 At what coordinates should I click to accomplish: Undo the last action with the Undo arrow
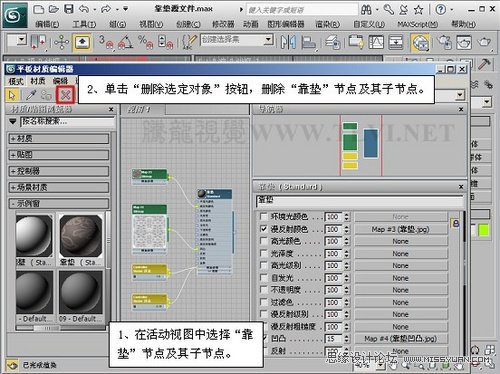[84, 9]
